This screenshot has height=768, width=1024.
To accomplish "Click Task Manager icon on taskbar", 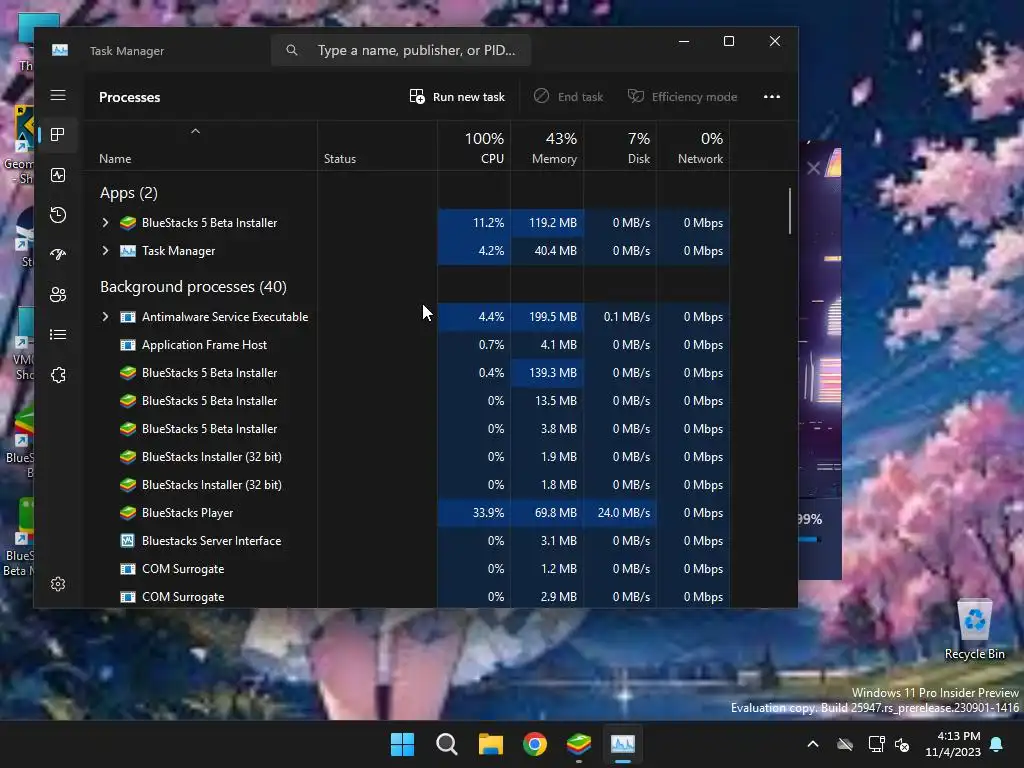I will click(623, 744).
